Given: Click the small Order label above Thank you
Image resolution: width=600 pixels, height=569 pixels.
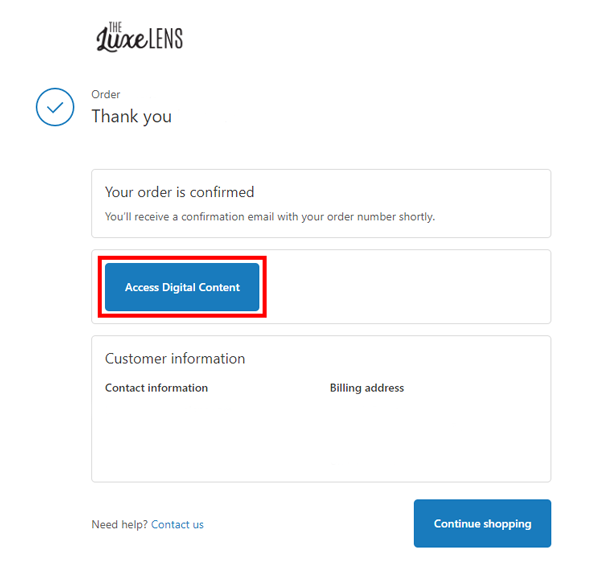Looking at the screenshot, I should pos(105,95).
